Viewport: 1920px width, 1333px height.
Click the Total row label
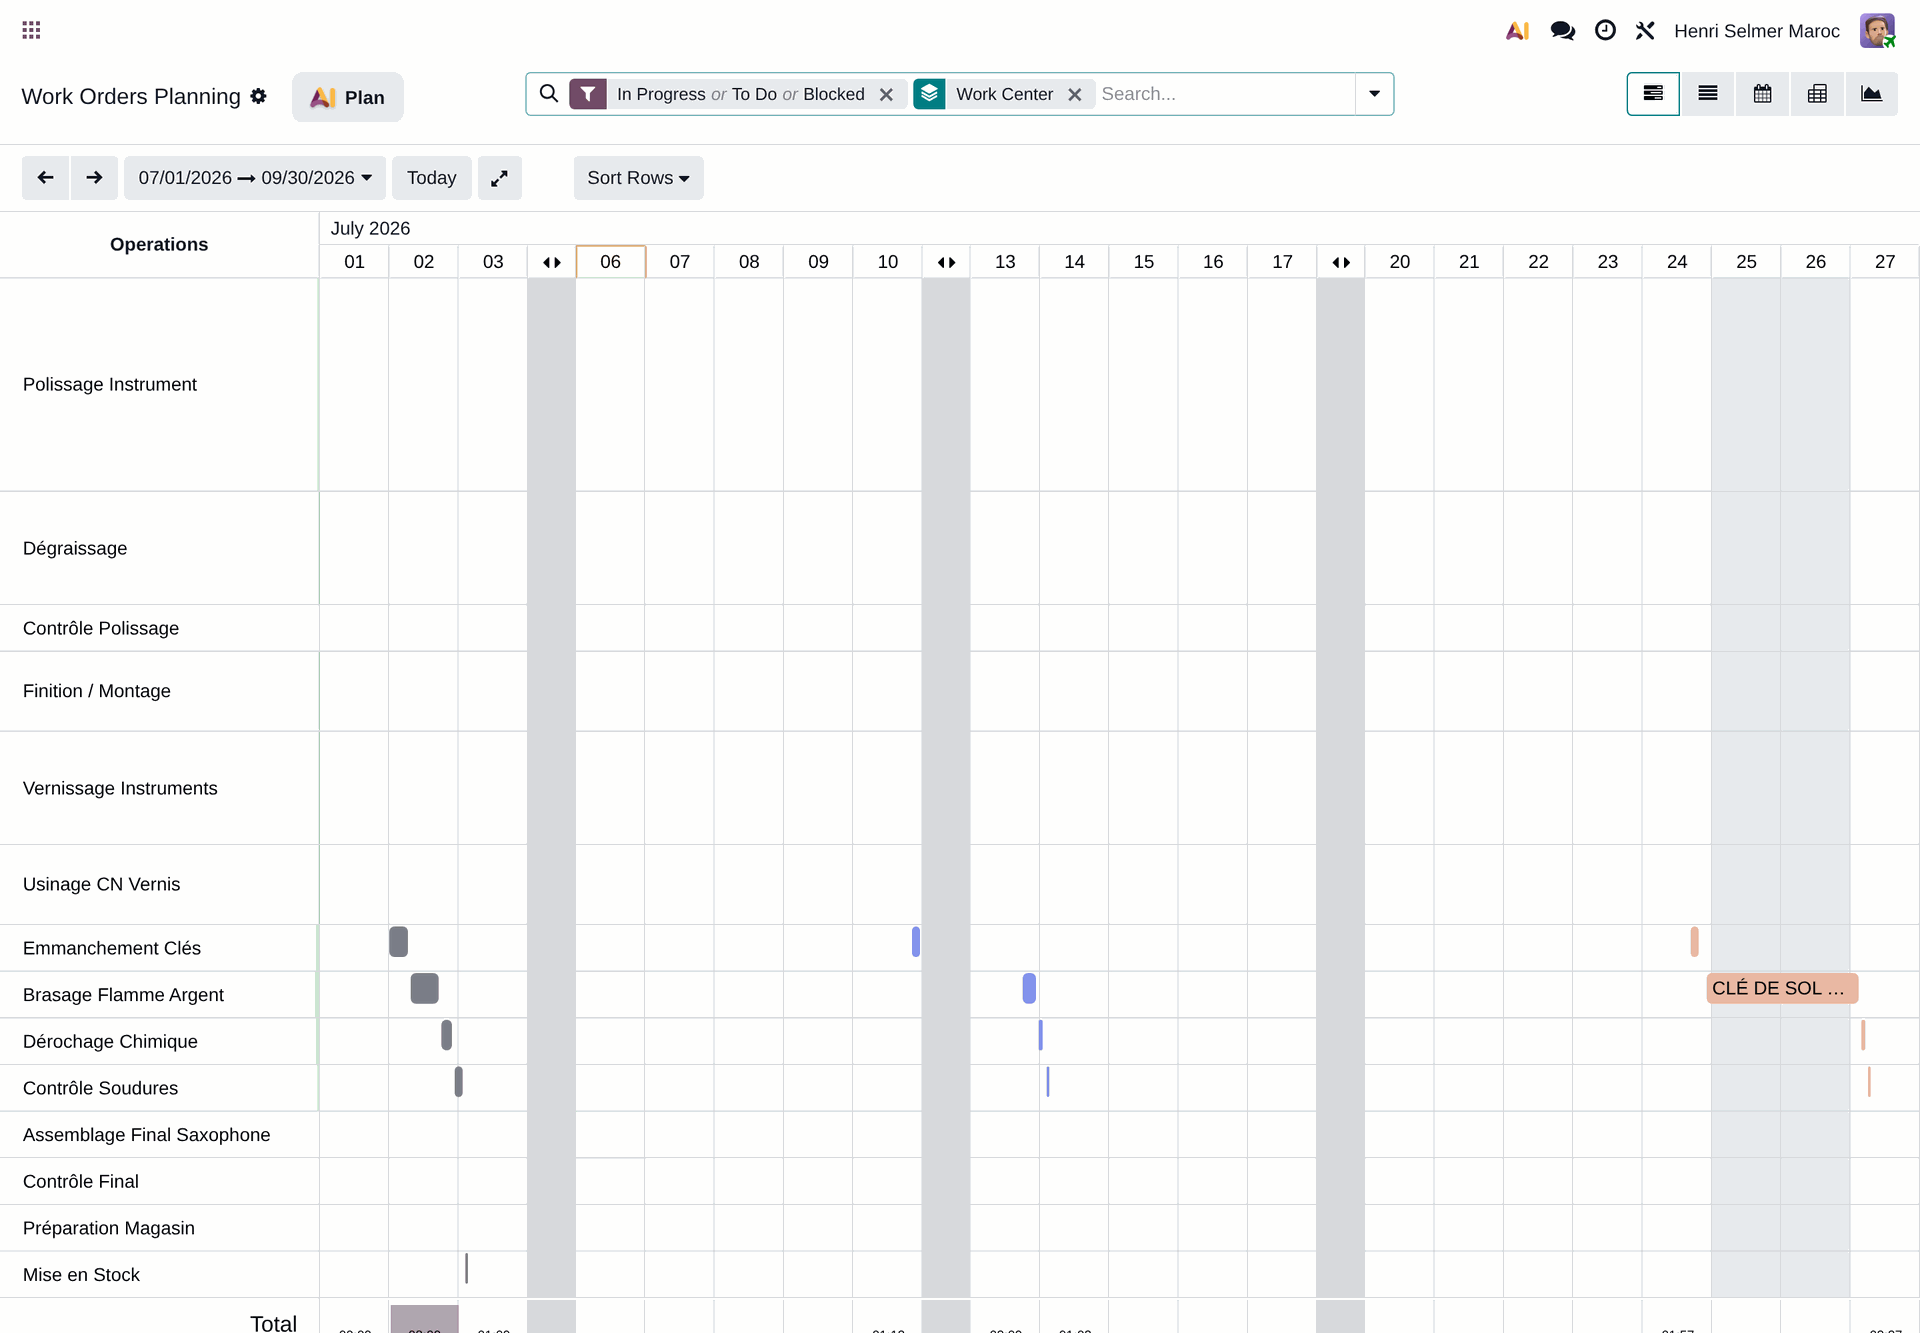pyautogui.click(x=273, y=1323)
